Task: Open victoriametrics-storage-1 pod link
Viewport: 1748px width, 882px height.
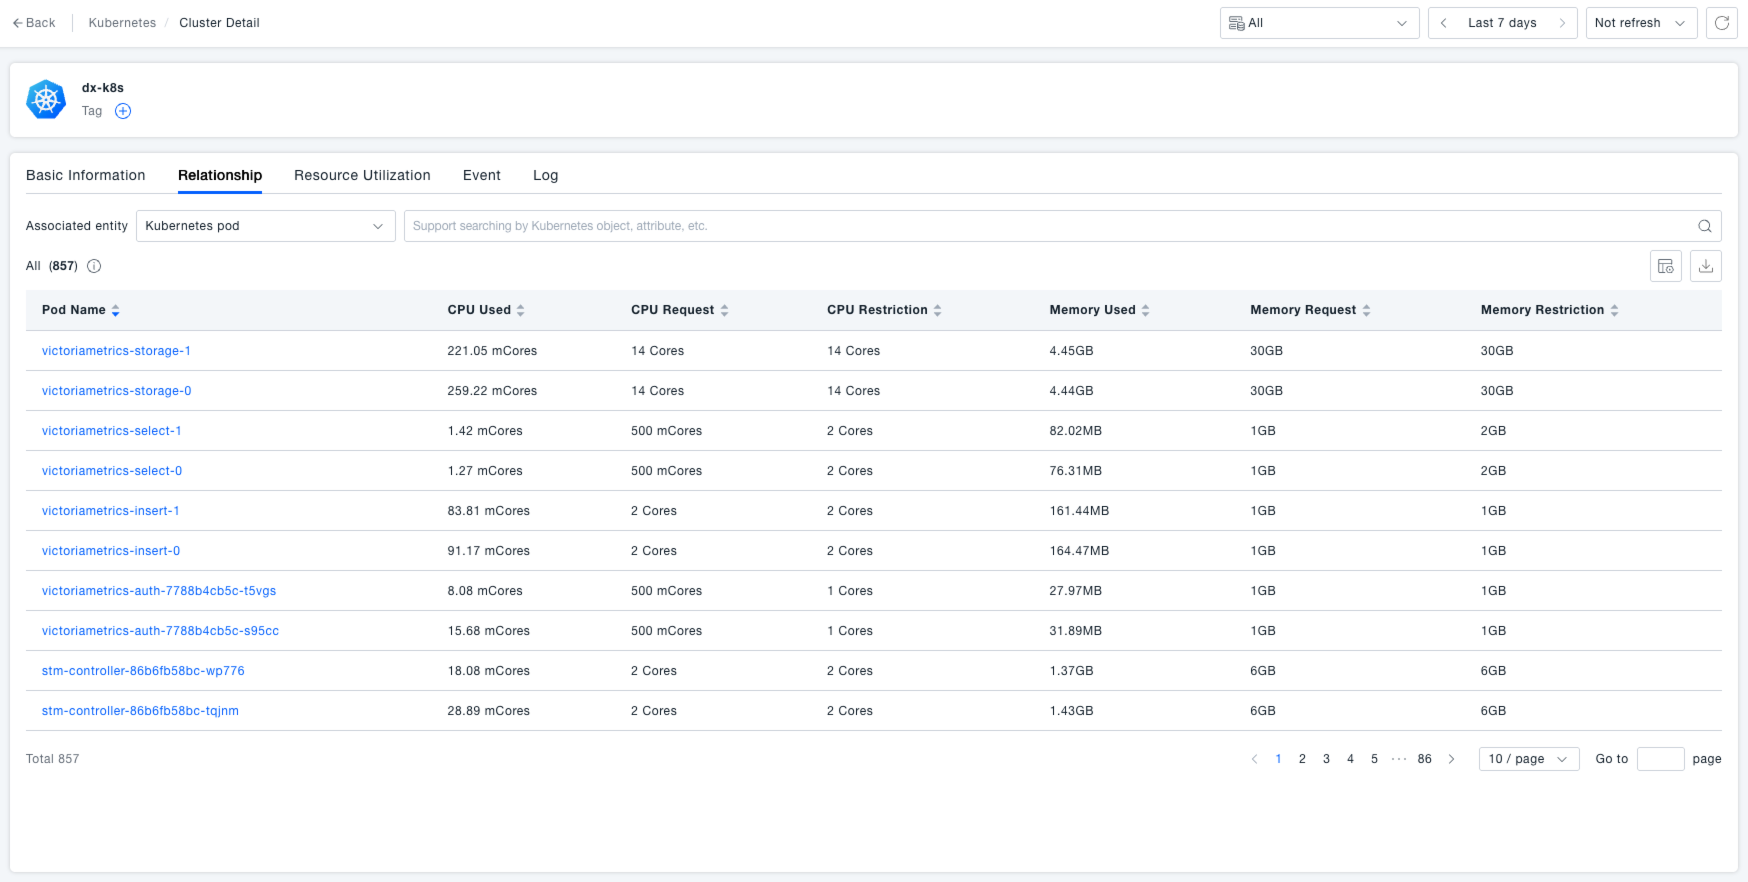Action: pyautogui.click(x=116, y=351)
